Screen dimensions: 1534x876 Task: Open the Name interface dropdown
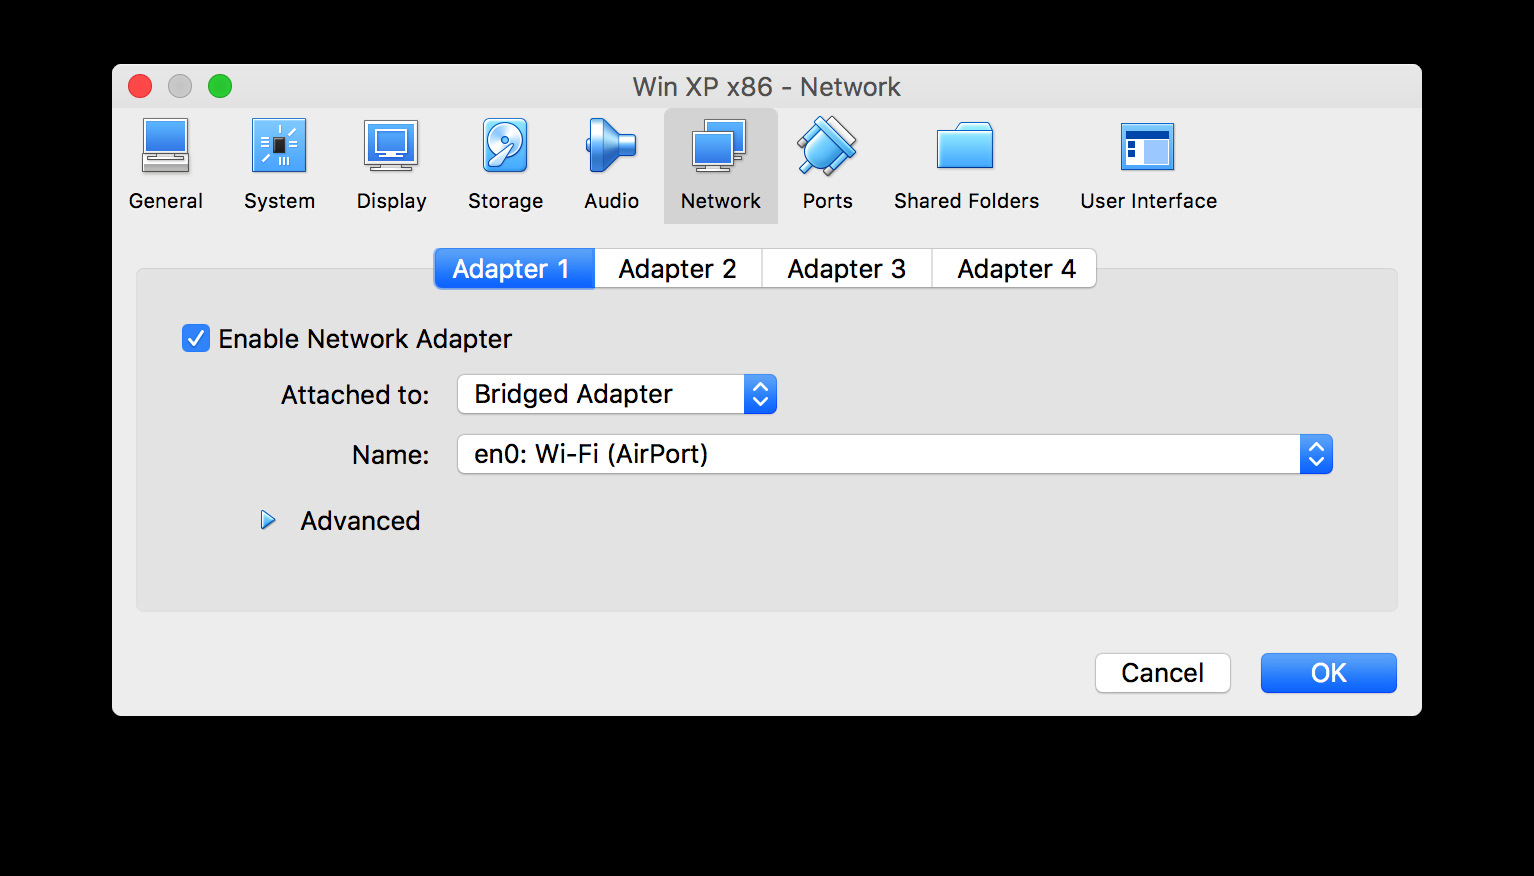coord(894,454)
